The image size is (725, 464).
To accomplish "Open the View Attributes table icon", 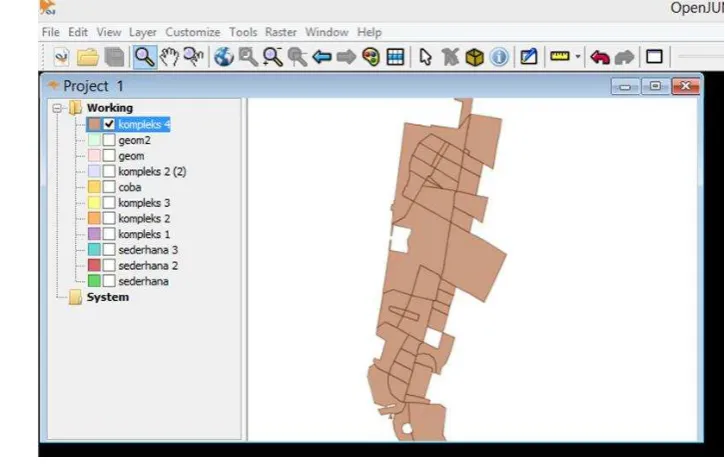I will [395, 57].
